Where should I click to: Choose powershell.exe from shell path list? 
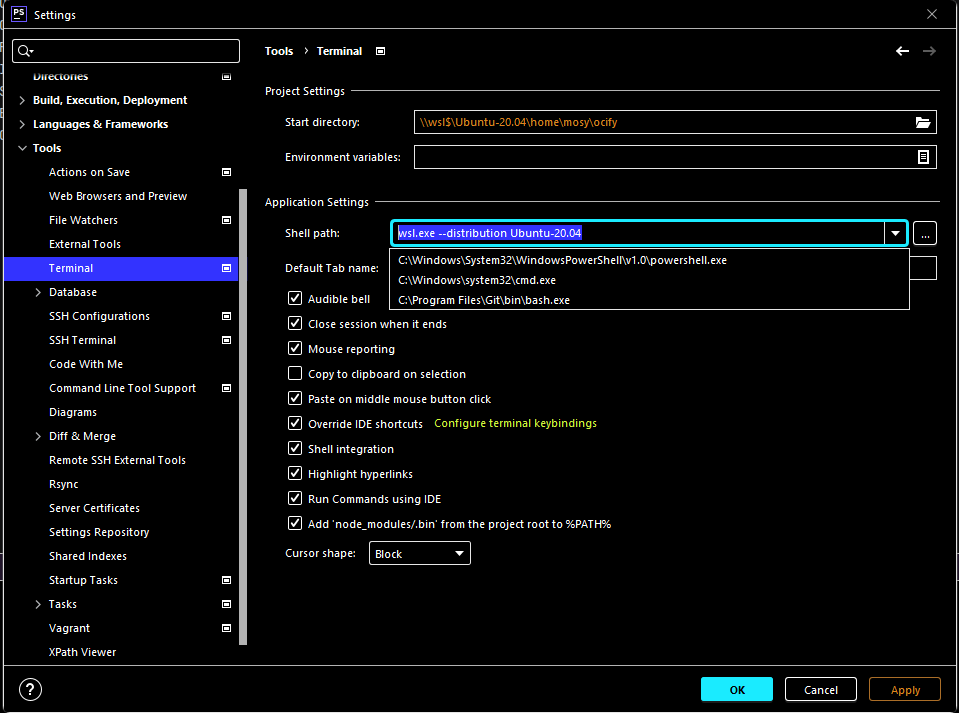pyautogui.click(x=649, y=260)
